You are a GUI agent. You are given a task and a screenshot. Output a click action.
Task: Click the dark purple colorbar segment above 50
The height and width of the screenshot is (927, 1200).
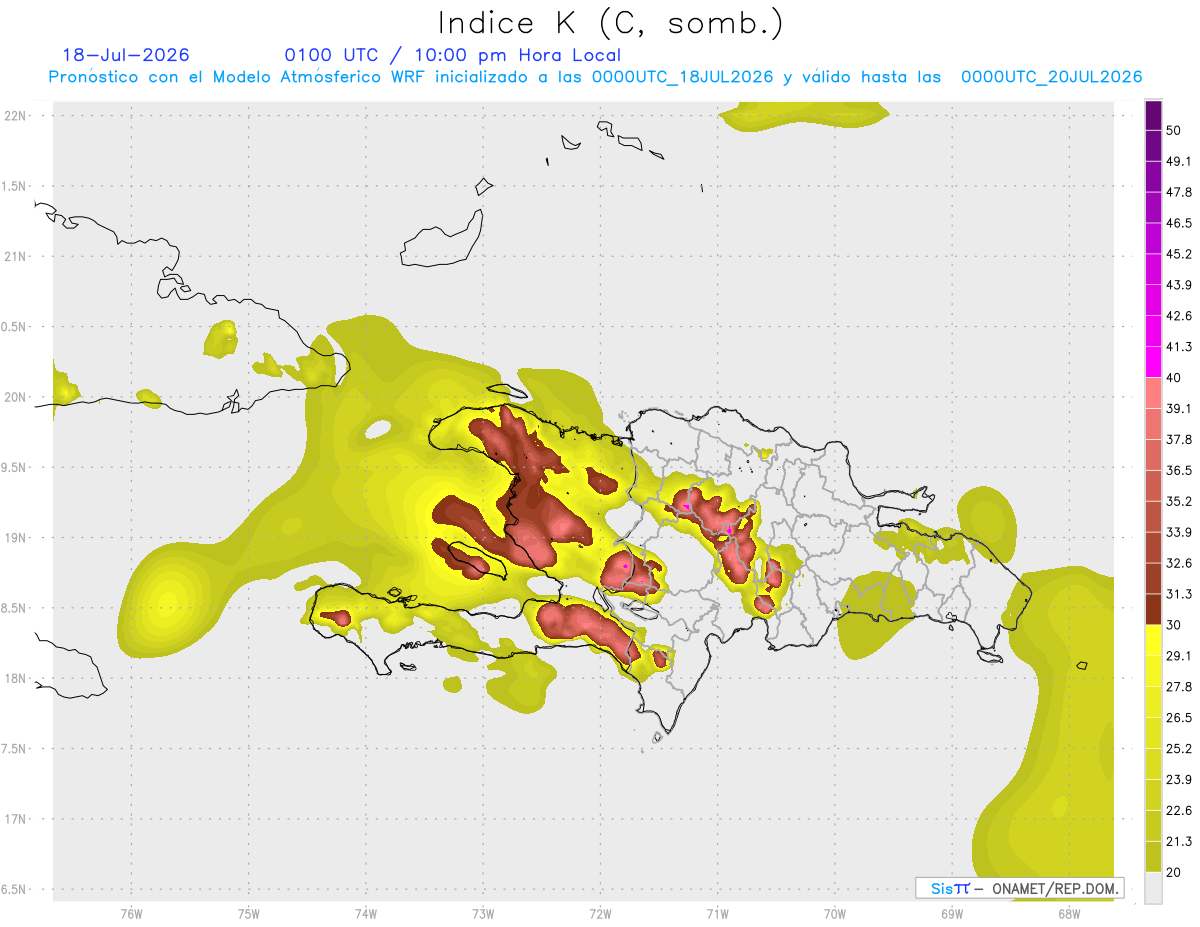click(1153, 115)
